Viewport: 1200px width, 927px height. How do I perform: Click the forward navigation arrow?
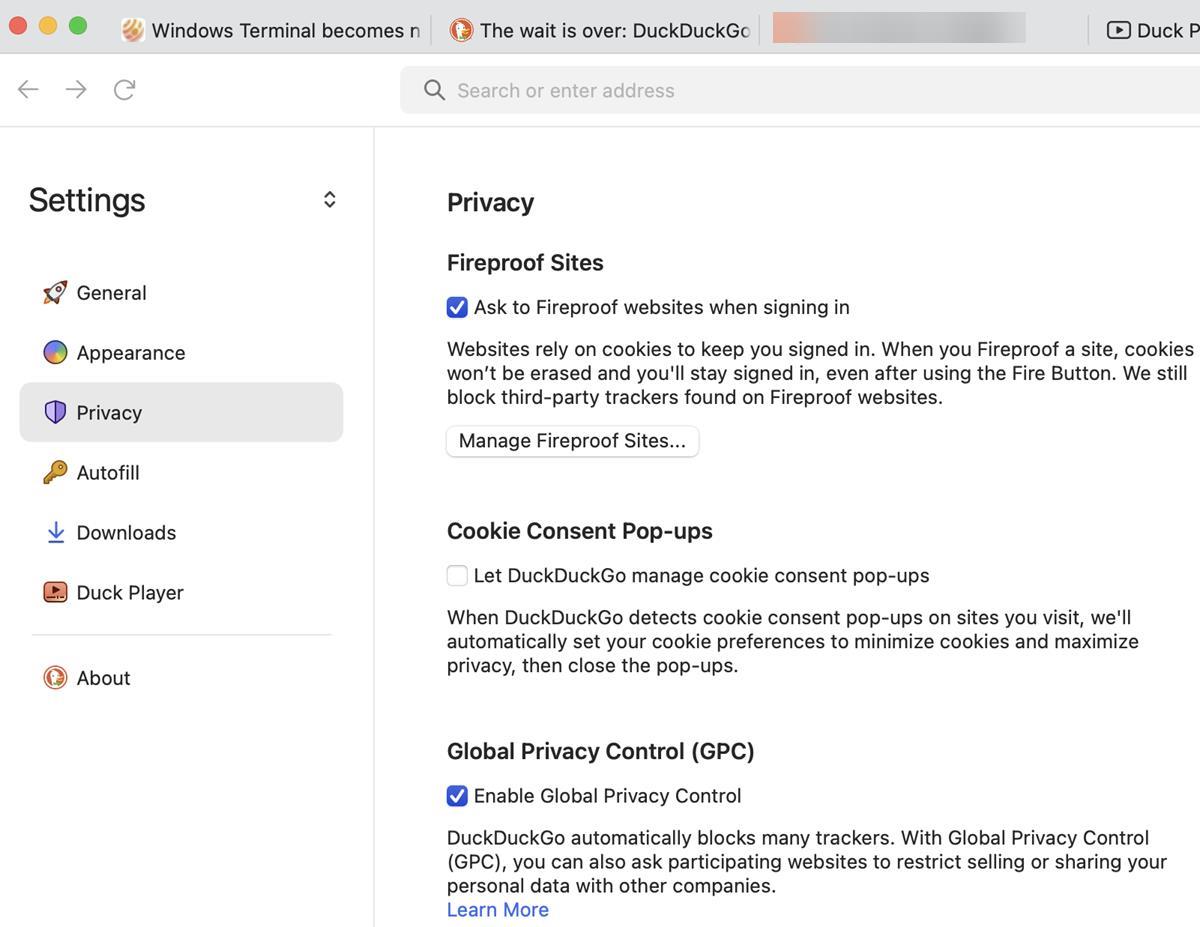point(76,89)
